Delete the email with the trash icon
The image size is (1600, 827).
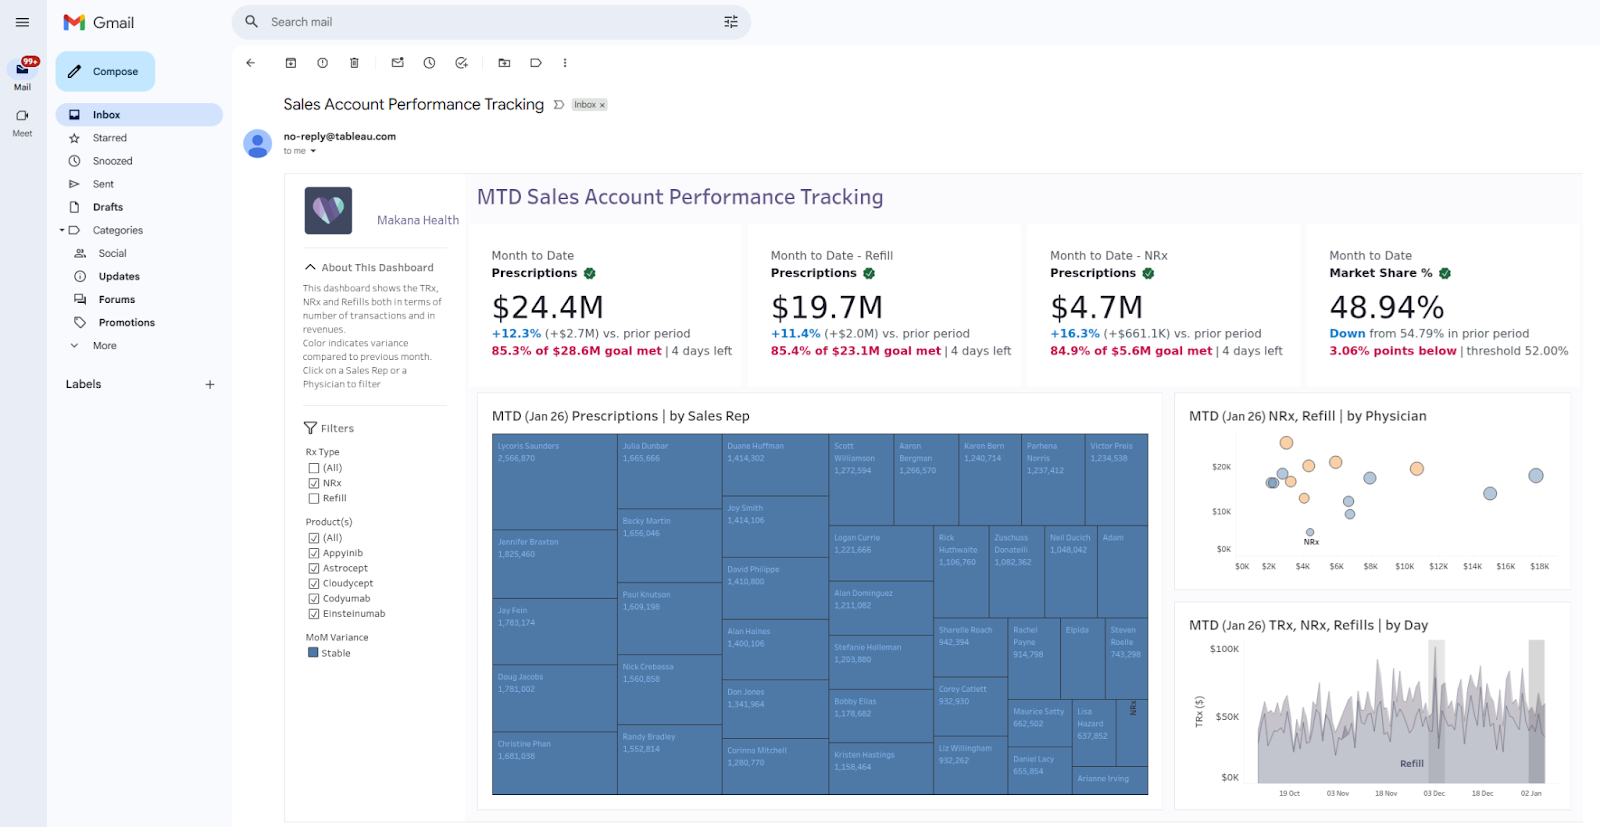point(354,63)
